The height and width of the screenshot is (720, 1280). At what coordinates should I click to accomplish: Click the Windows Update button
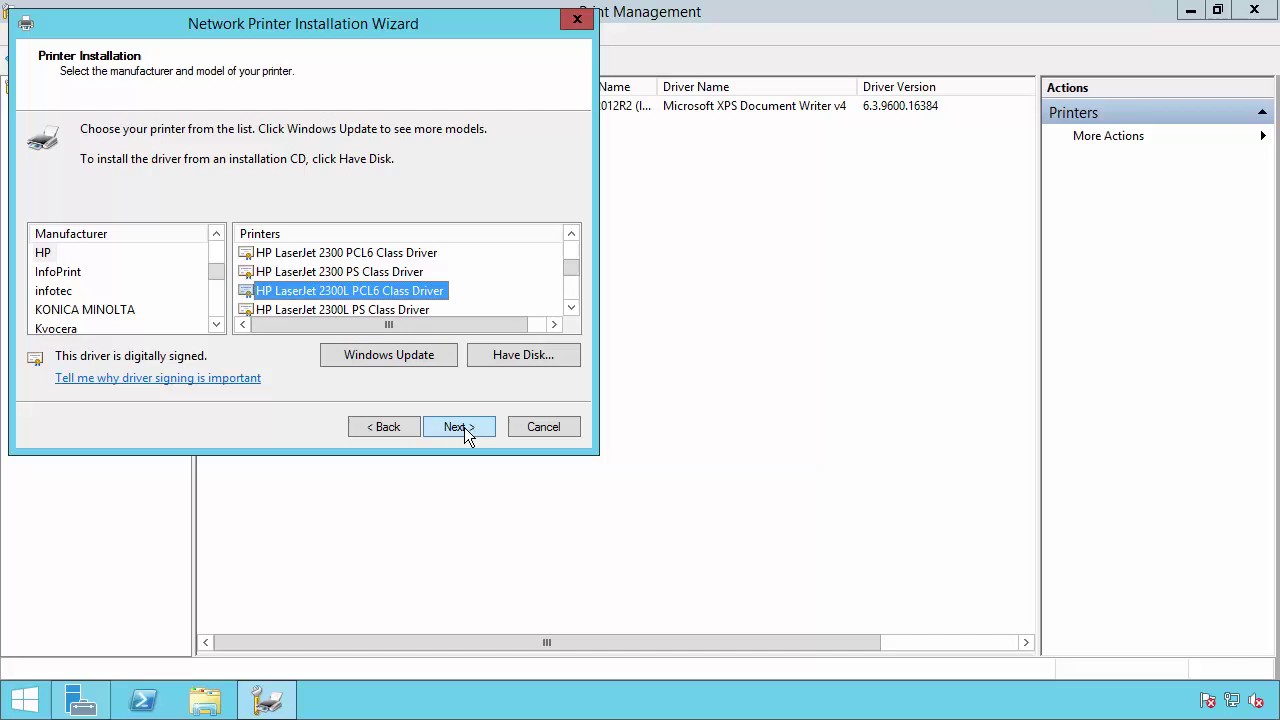[389, 355]
